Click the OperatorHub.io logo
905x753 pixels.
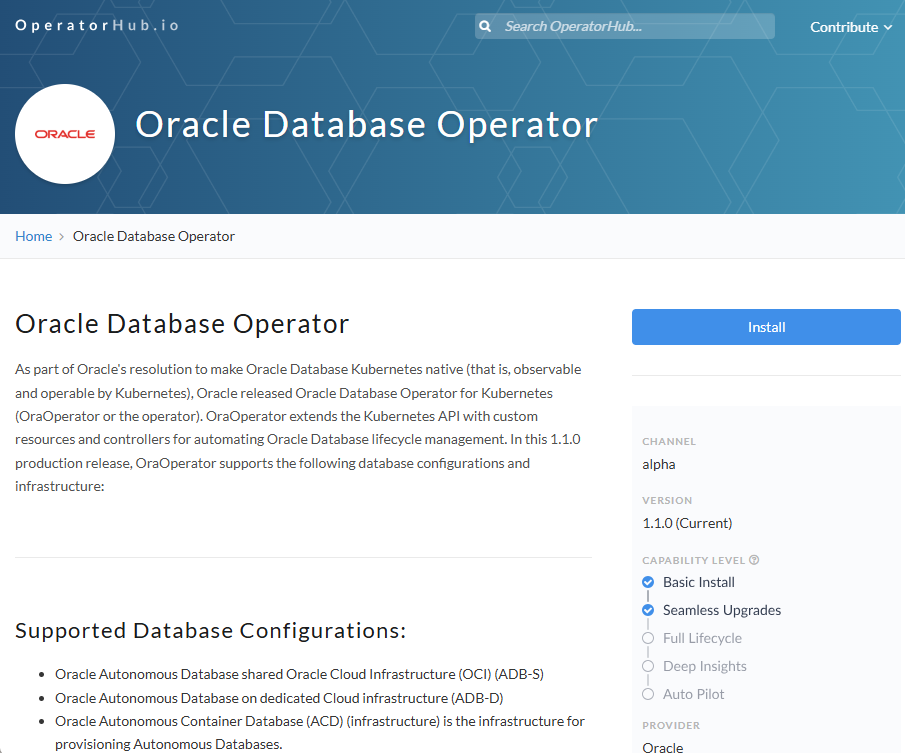pos(96,25)
